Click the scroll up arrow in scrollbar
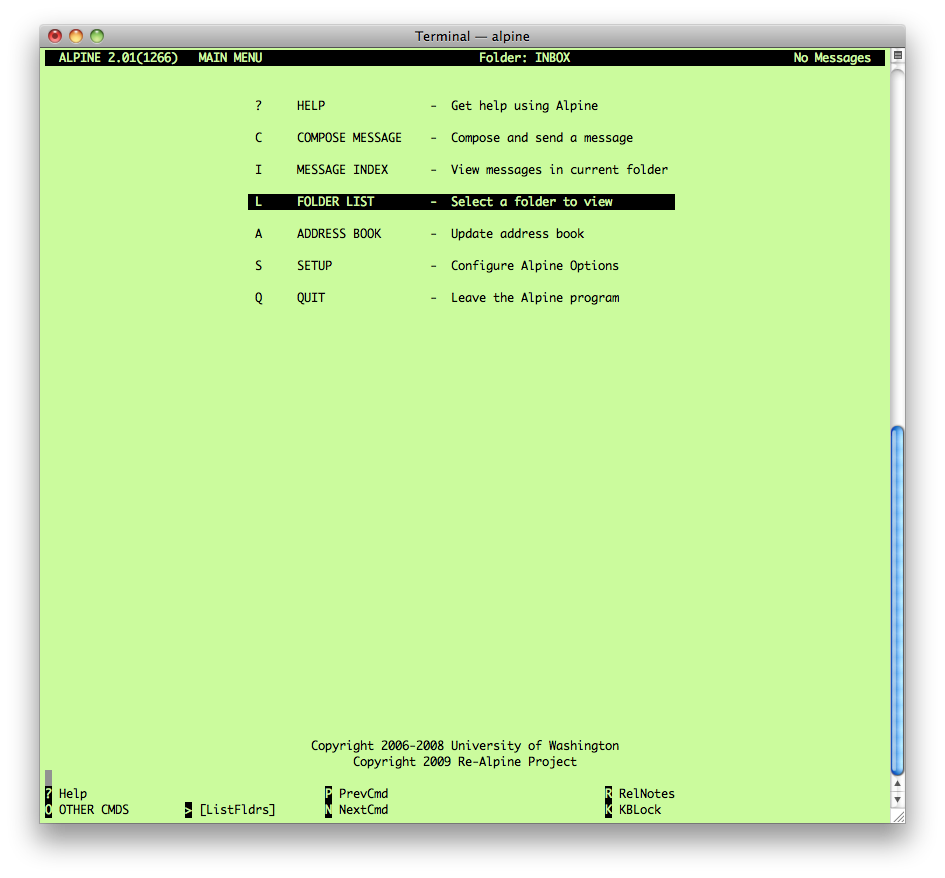This screenshot has width=945, height=878. (x=897, y=784)
